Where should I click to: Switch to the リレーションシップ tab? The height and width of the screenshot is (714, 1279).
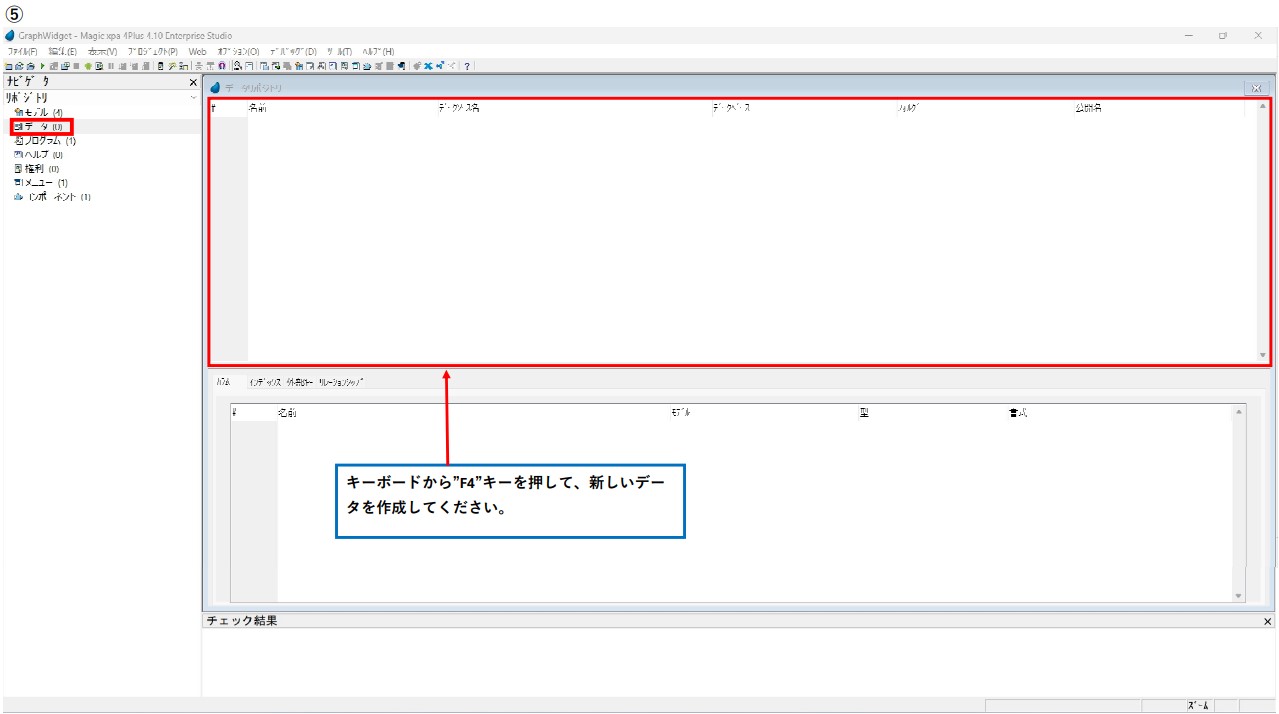341,382
